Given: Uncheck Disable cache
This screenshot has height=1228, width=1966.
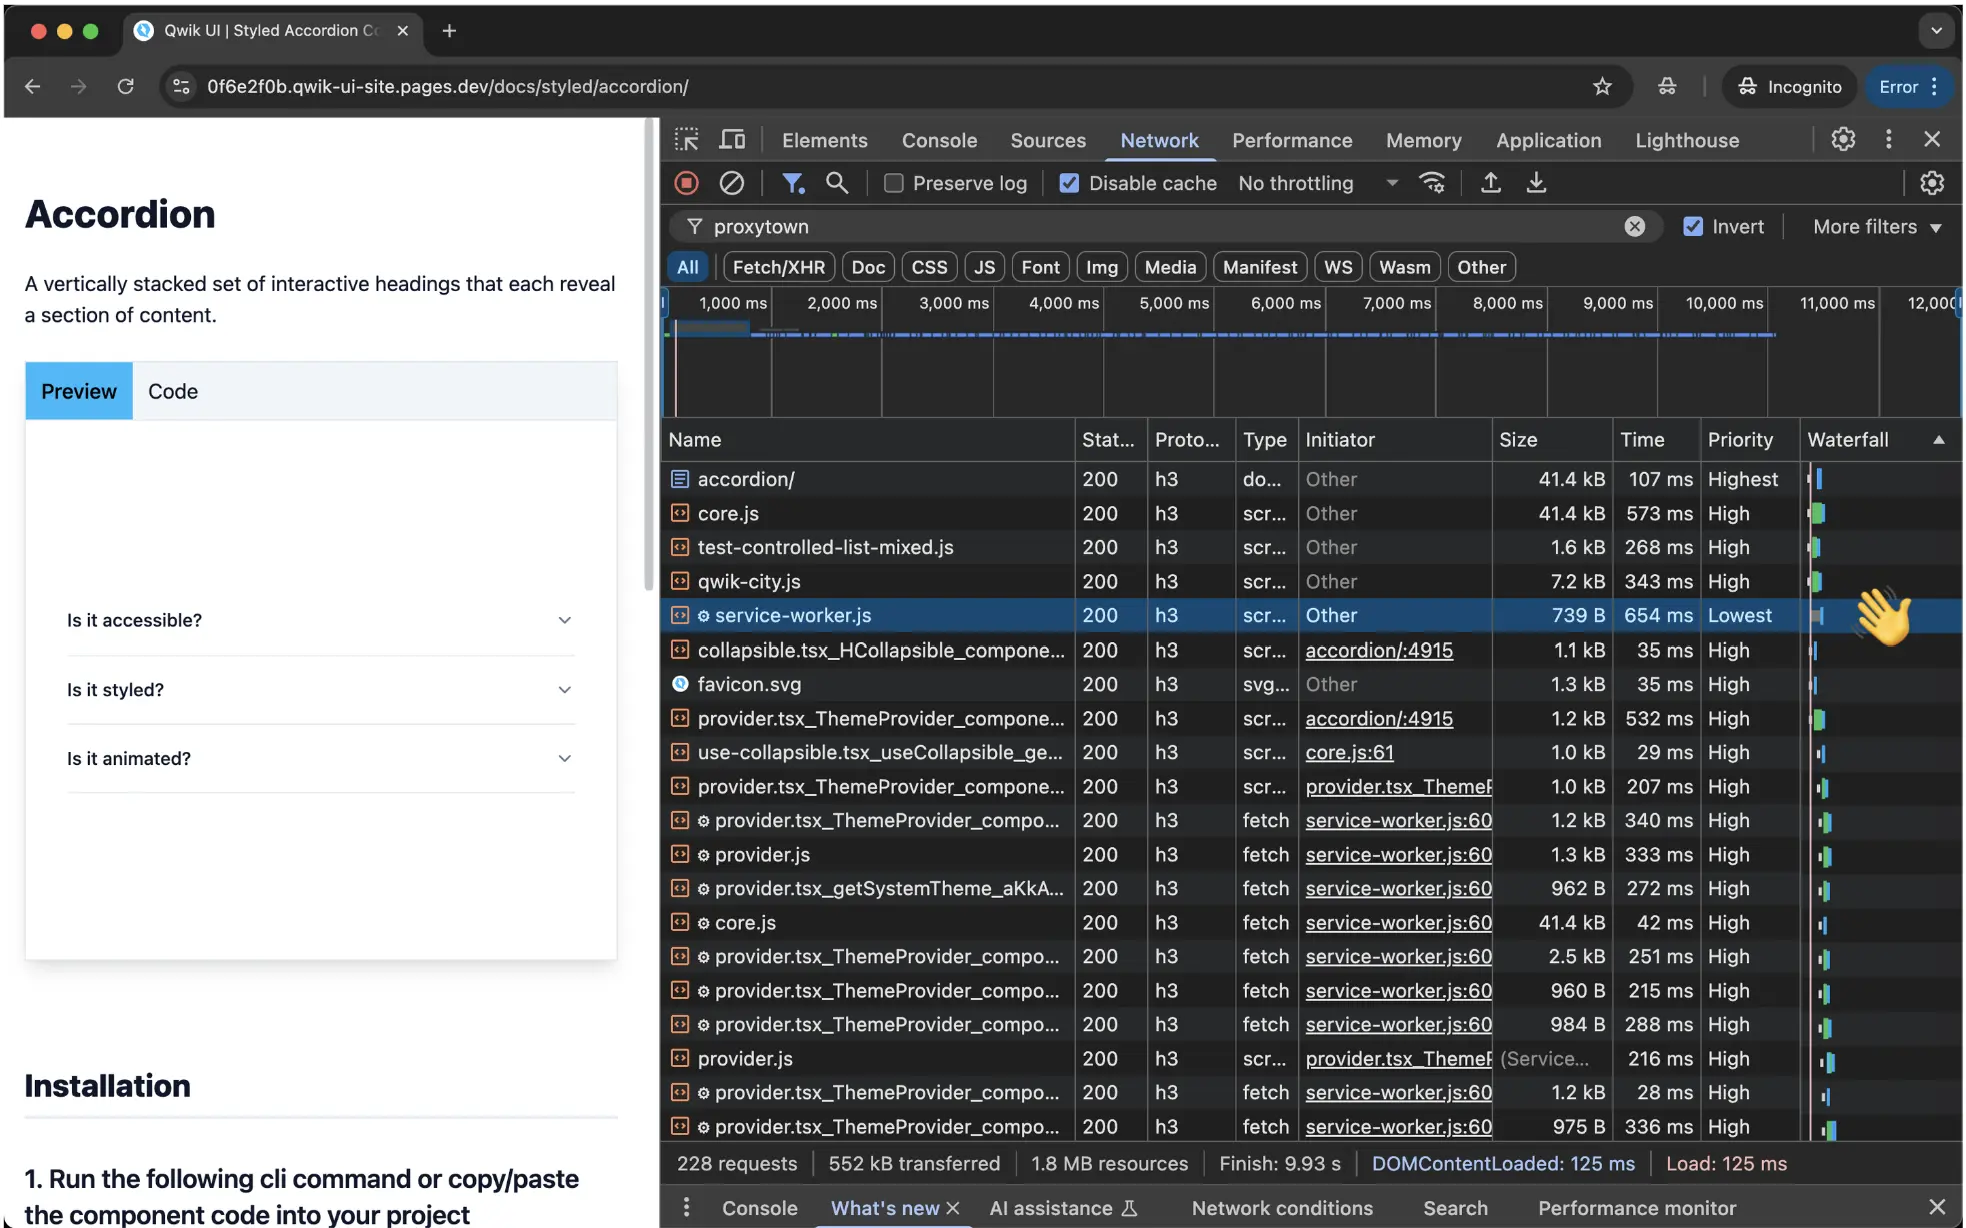Looking at the screenshot, I should [1069, 183].
